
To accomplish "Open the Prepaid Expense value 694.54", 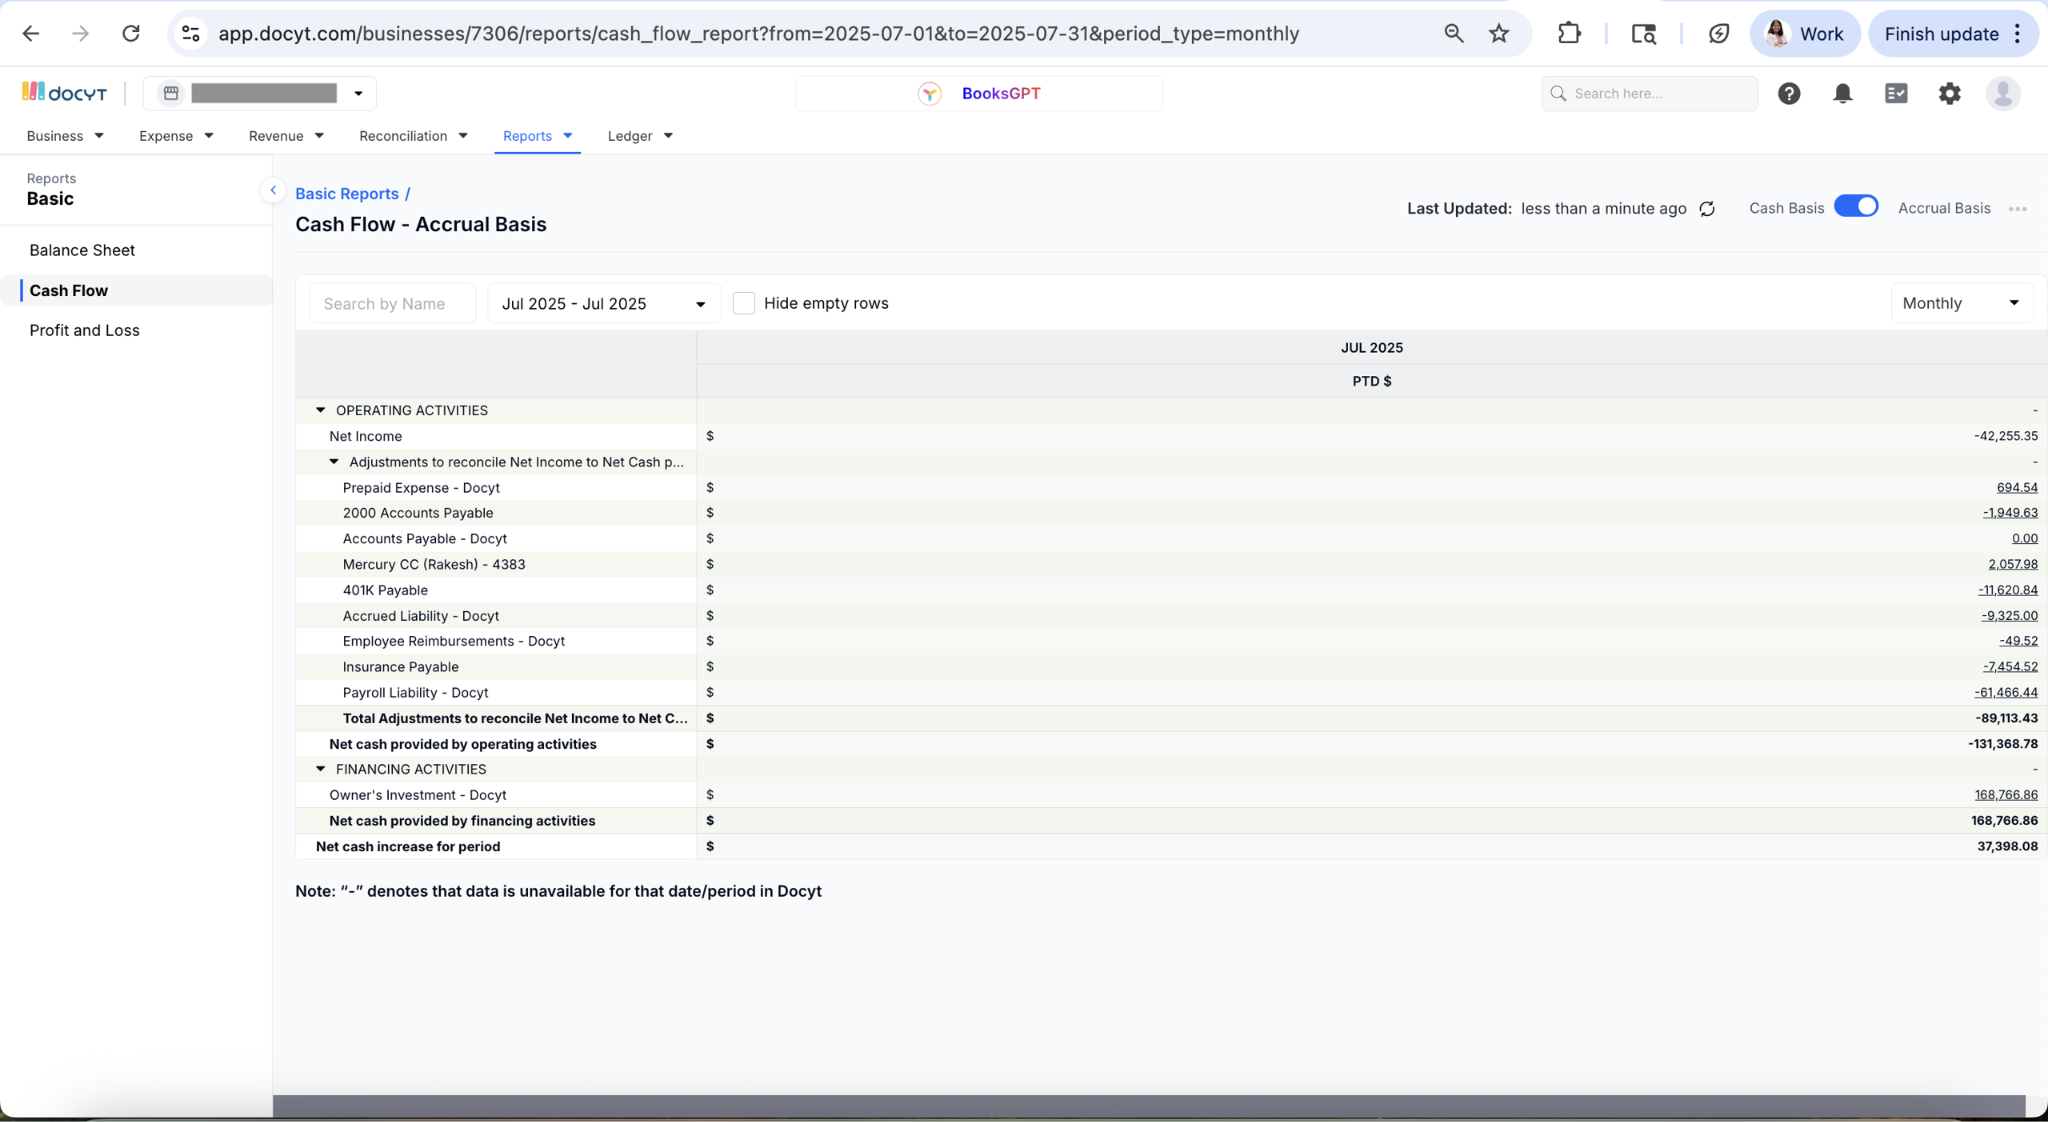I will click(2017, 488).
